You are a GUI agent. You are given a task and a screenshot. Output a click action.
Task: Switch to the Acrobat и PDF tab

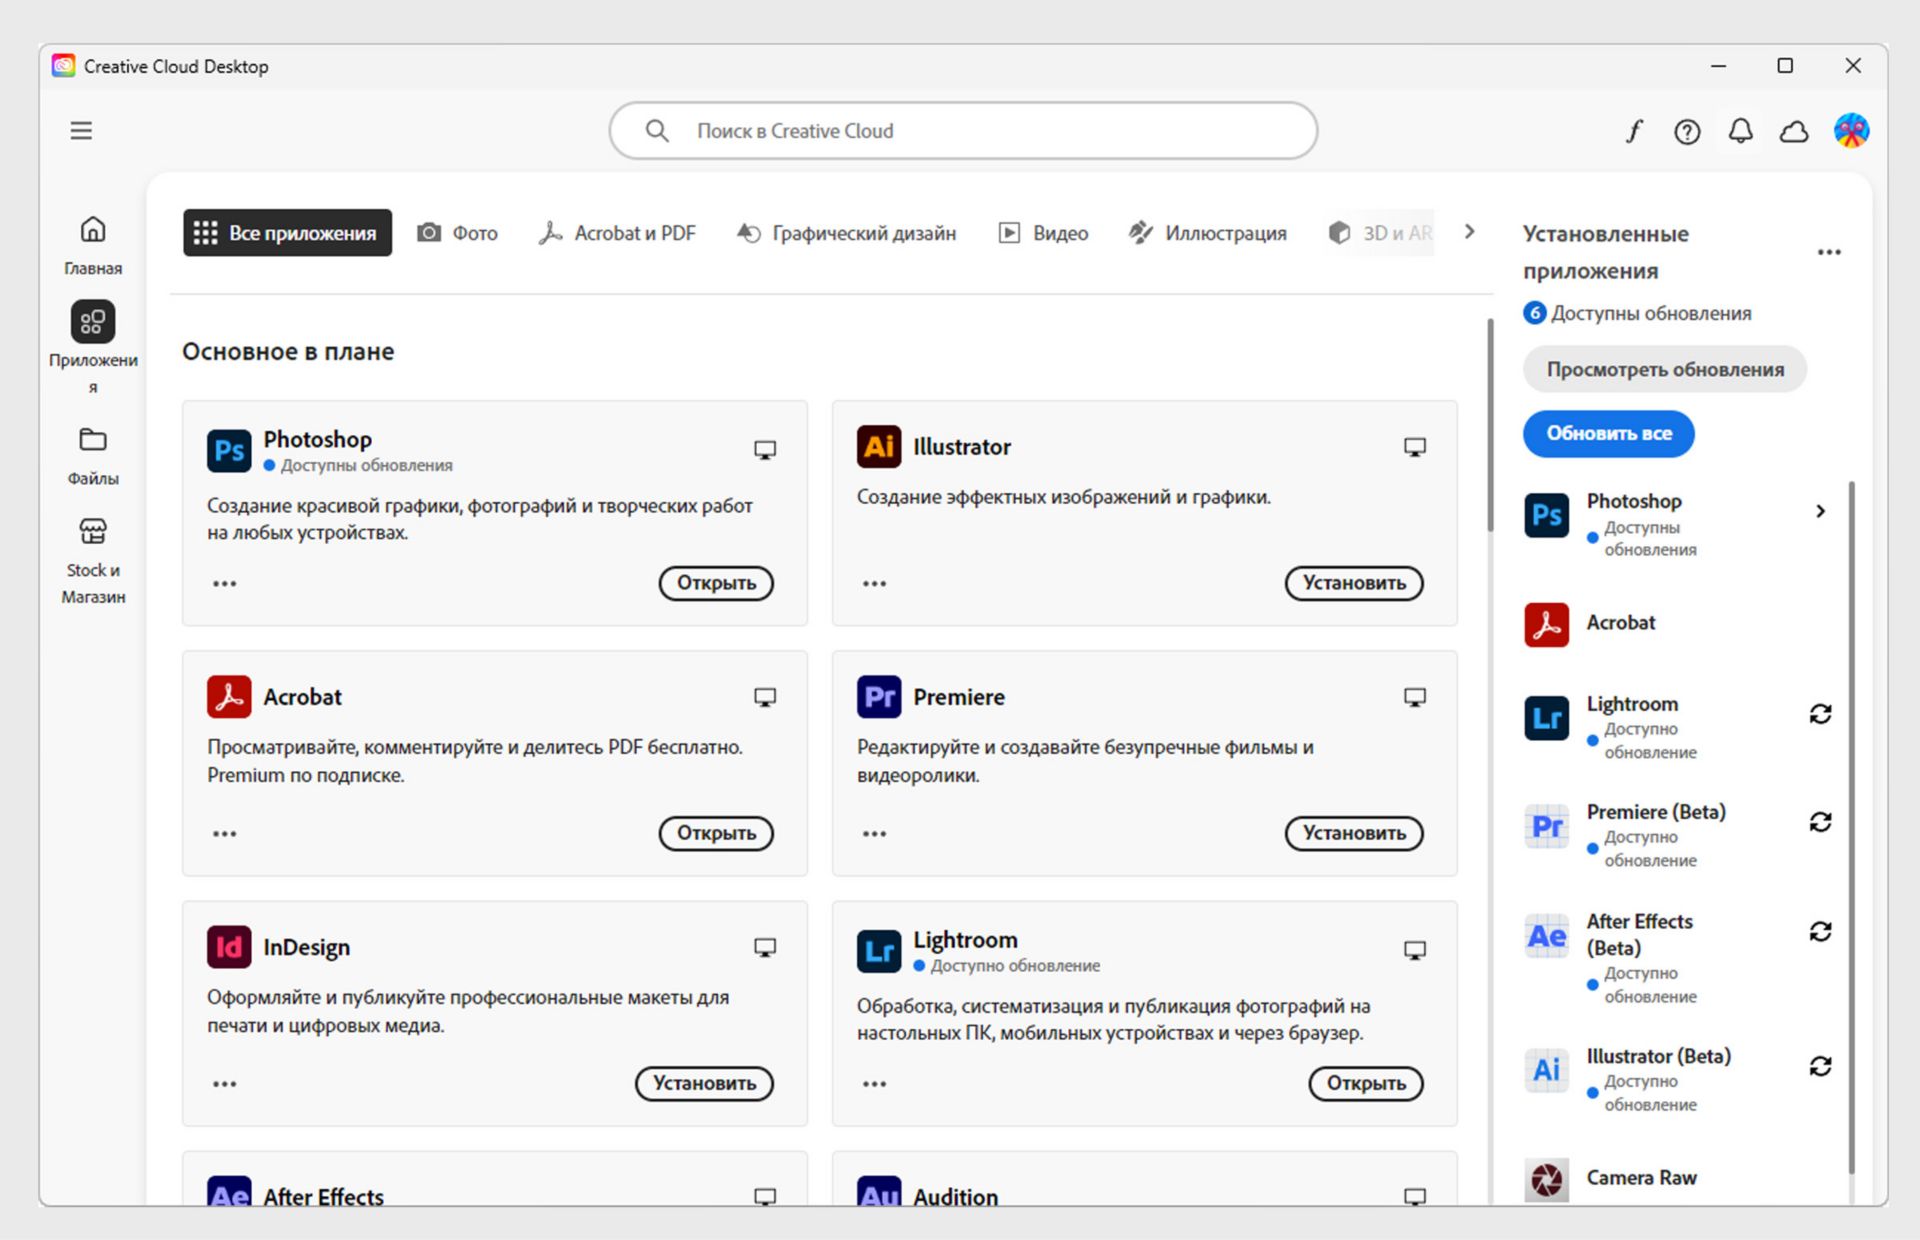tap(617, 233)
